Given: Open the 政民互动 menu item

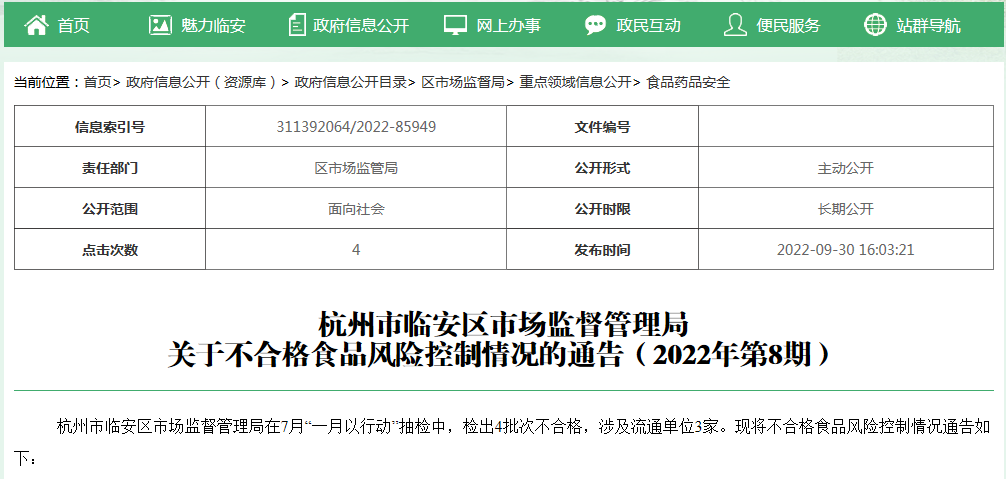Looking at the screenshot, I should [x=648, y=26].
